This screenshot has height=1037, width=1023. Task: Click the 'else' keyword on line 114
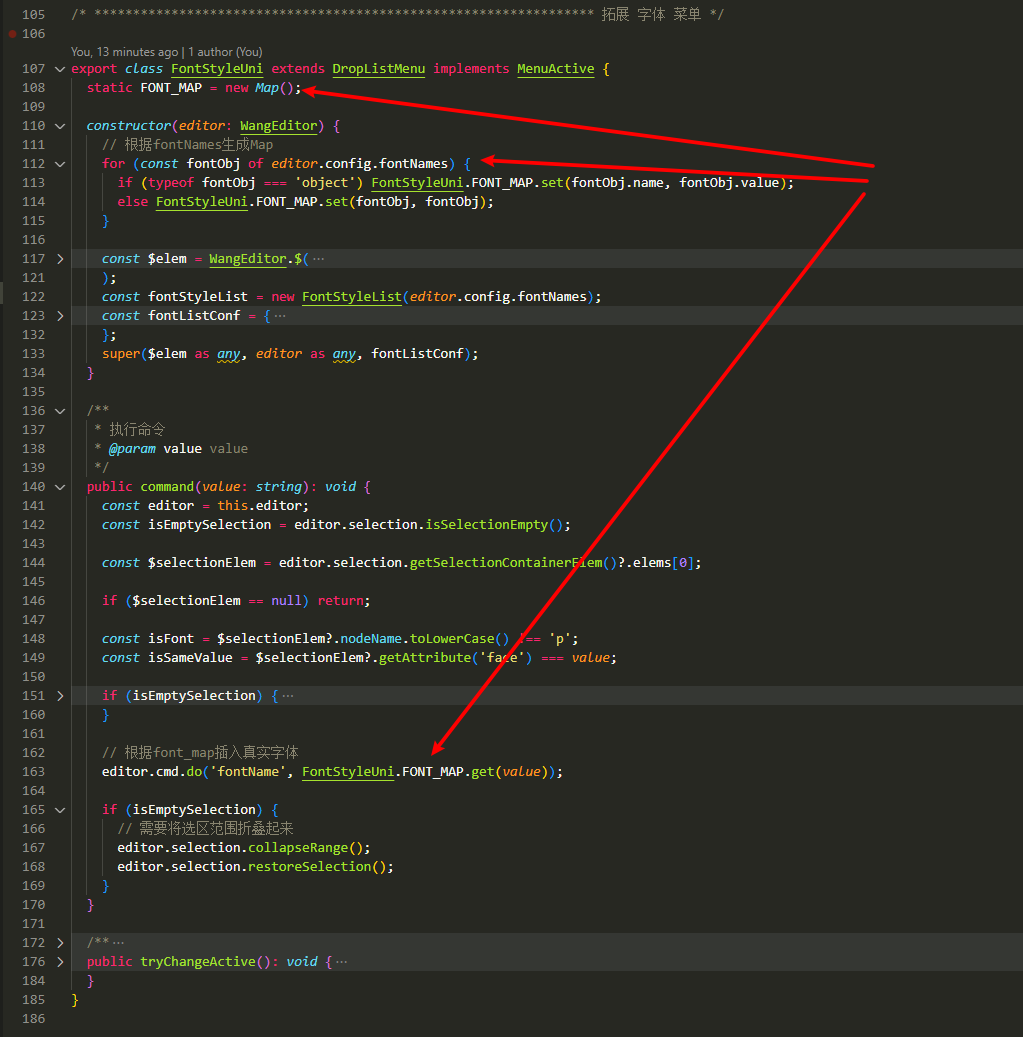click(132, 202)
